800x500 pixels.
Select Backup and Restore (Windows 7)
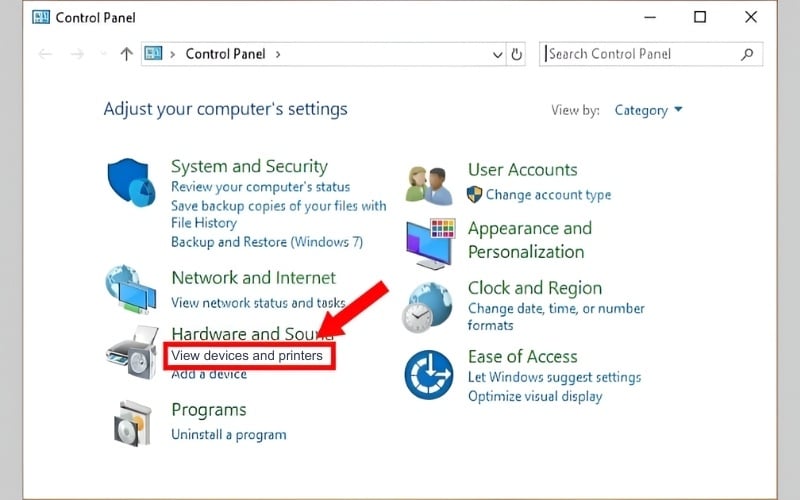[x=267, y=242]
